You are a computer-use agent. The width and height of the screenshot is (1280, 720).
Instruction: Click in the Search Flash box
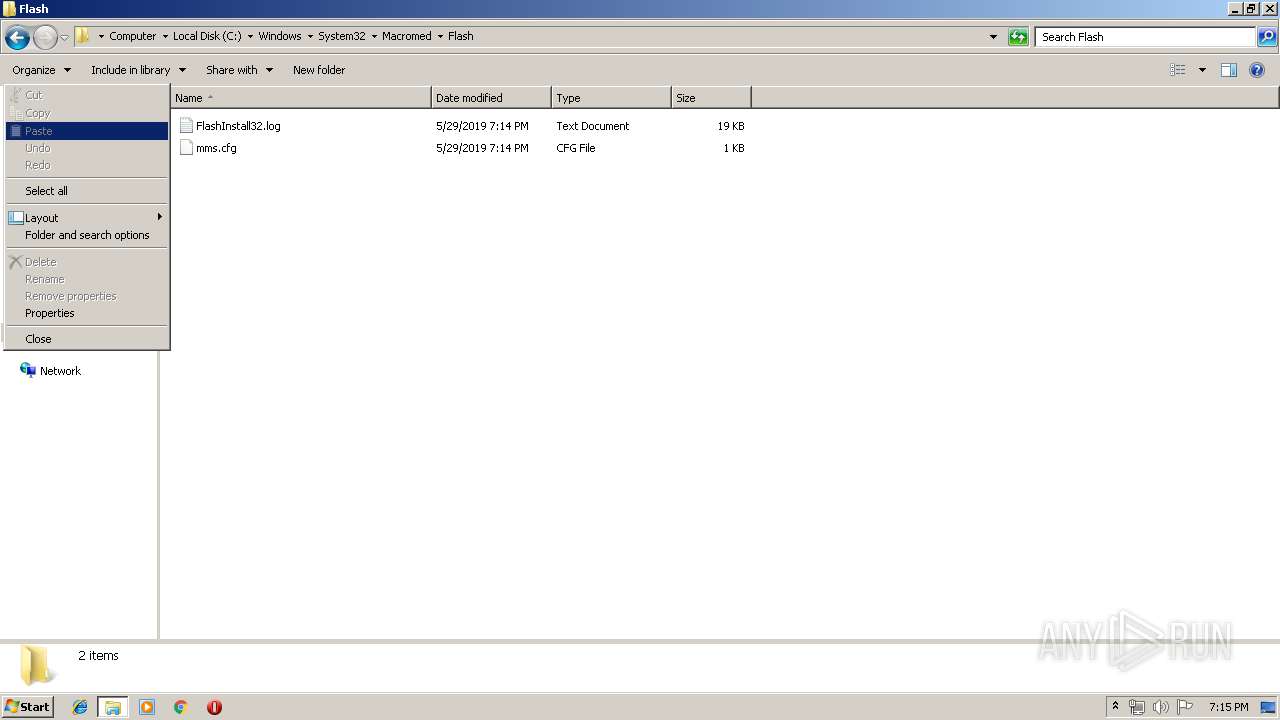point(1145,37)
